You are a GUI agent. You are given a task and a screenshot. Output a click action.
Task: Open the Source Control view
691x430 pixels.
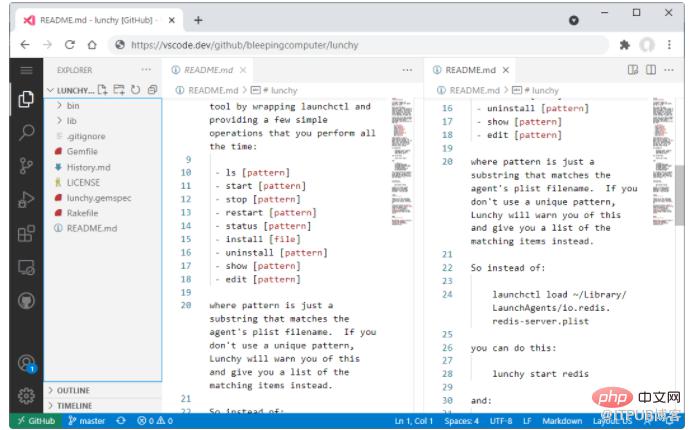coord(26,166)
